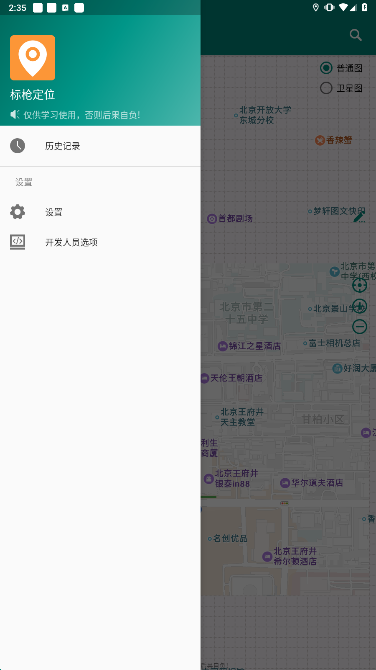The width and height of the screenshot is (376, 670).
Task: Tap the orange location pin app logo
Action: pos(32,58)
